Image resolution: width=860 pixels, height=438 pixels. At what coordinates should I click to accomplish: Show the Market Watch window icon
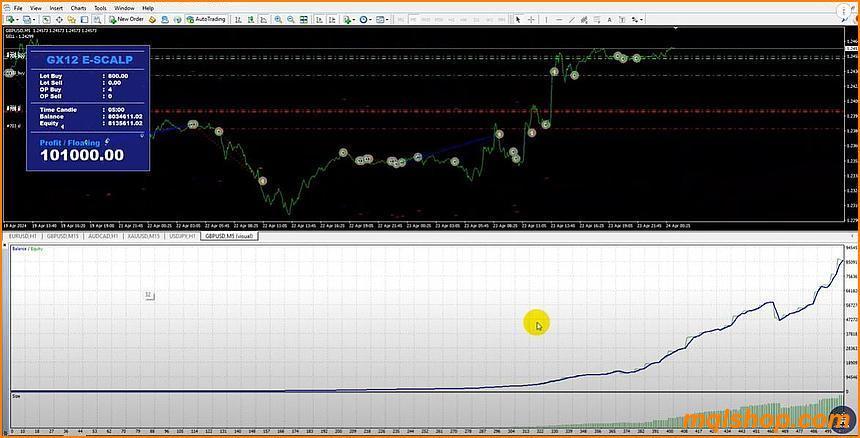(47, 19)
